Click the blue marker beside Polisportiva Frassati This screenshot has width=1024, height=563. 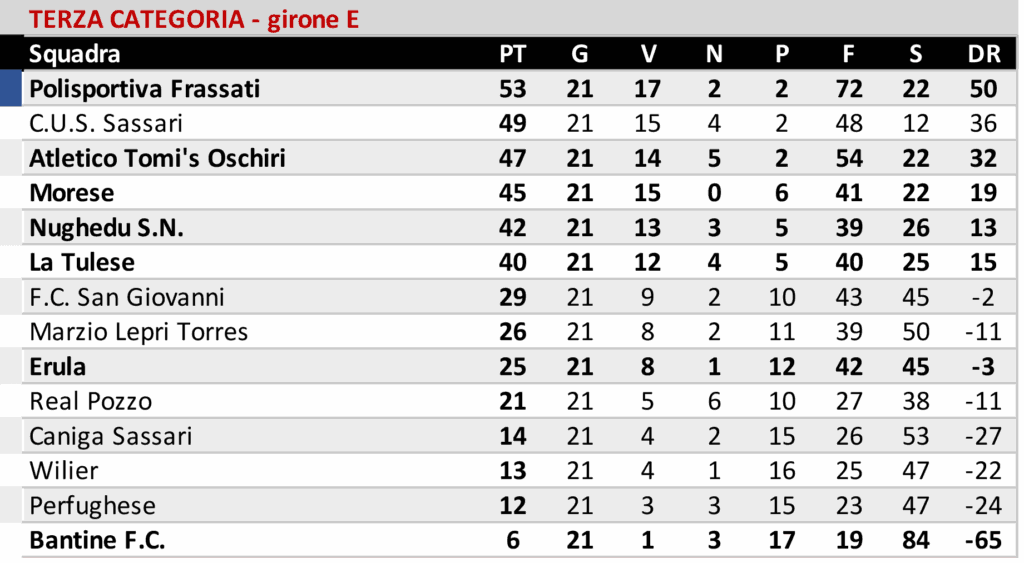(x=11, y=89)
